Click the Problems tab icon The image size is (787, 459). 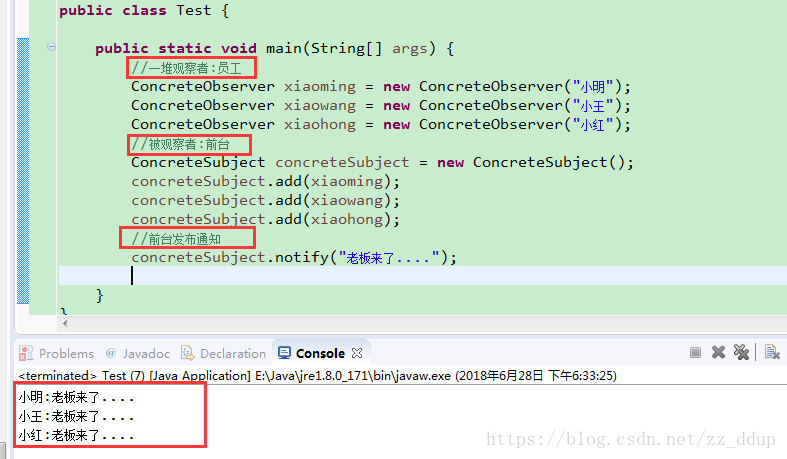click(26, 353)
